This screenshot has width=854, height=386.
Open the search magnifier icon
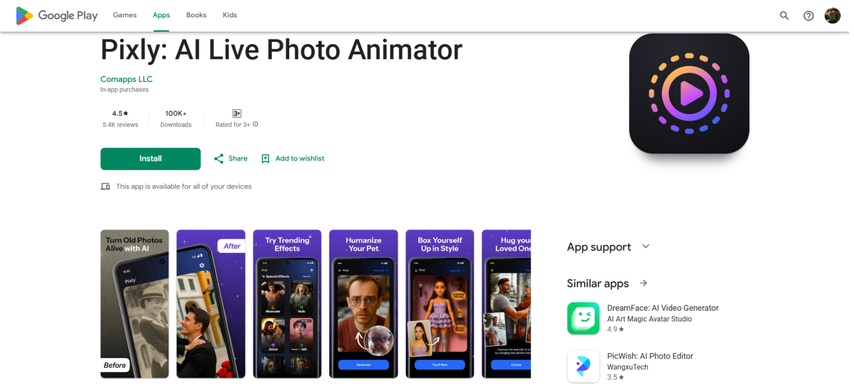784,16
